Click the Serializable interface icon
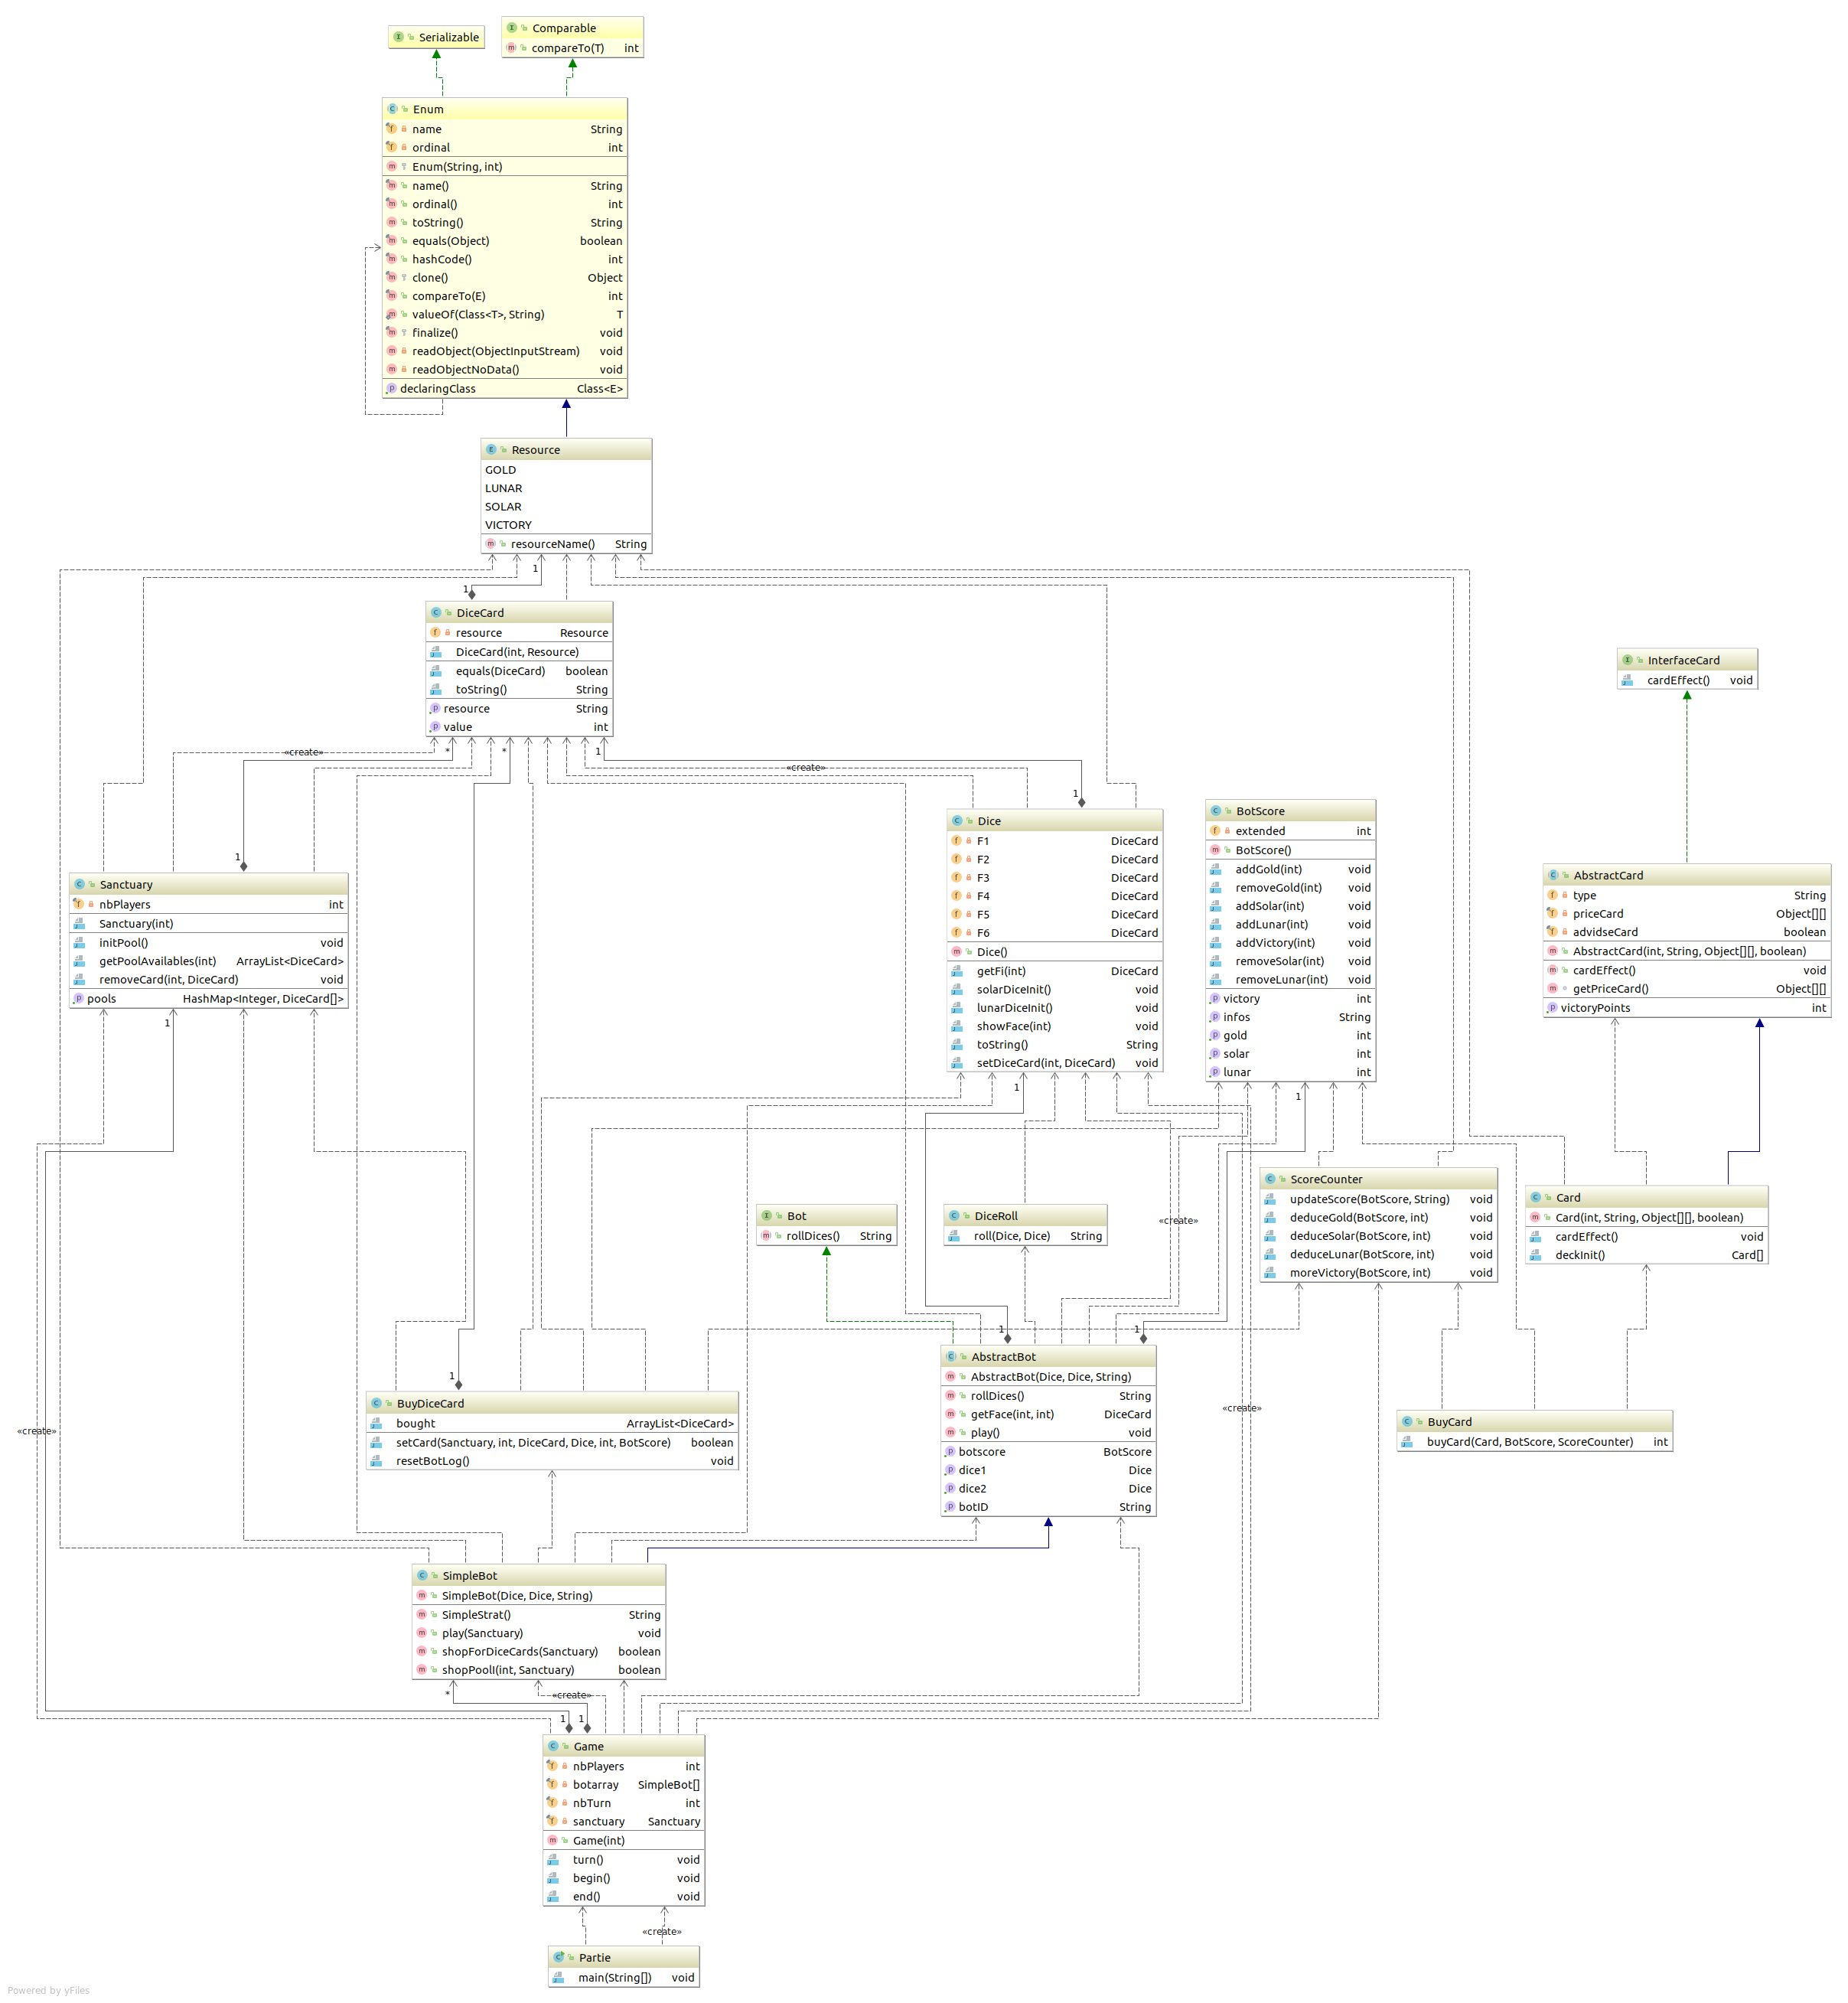This screenshot has width=1848, height=2003. [398, 37]
